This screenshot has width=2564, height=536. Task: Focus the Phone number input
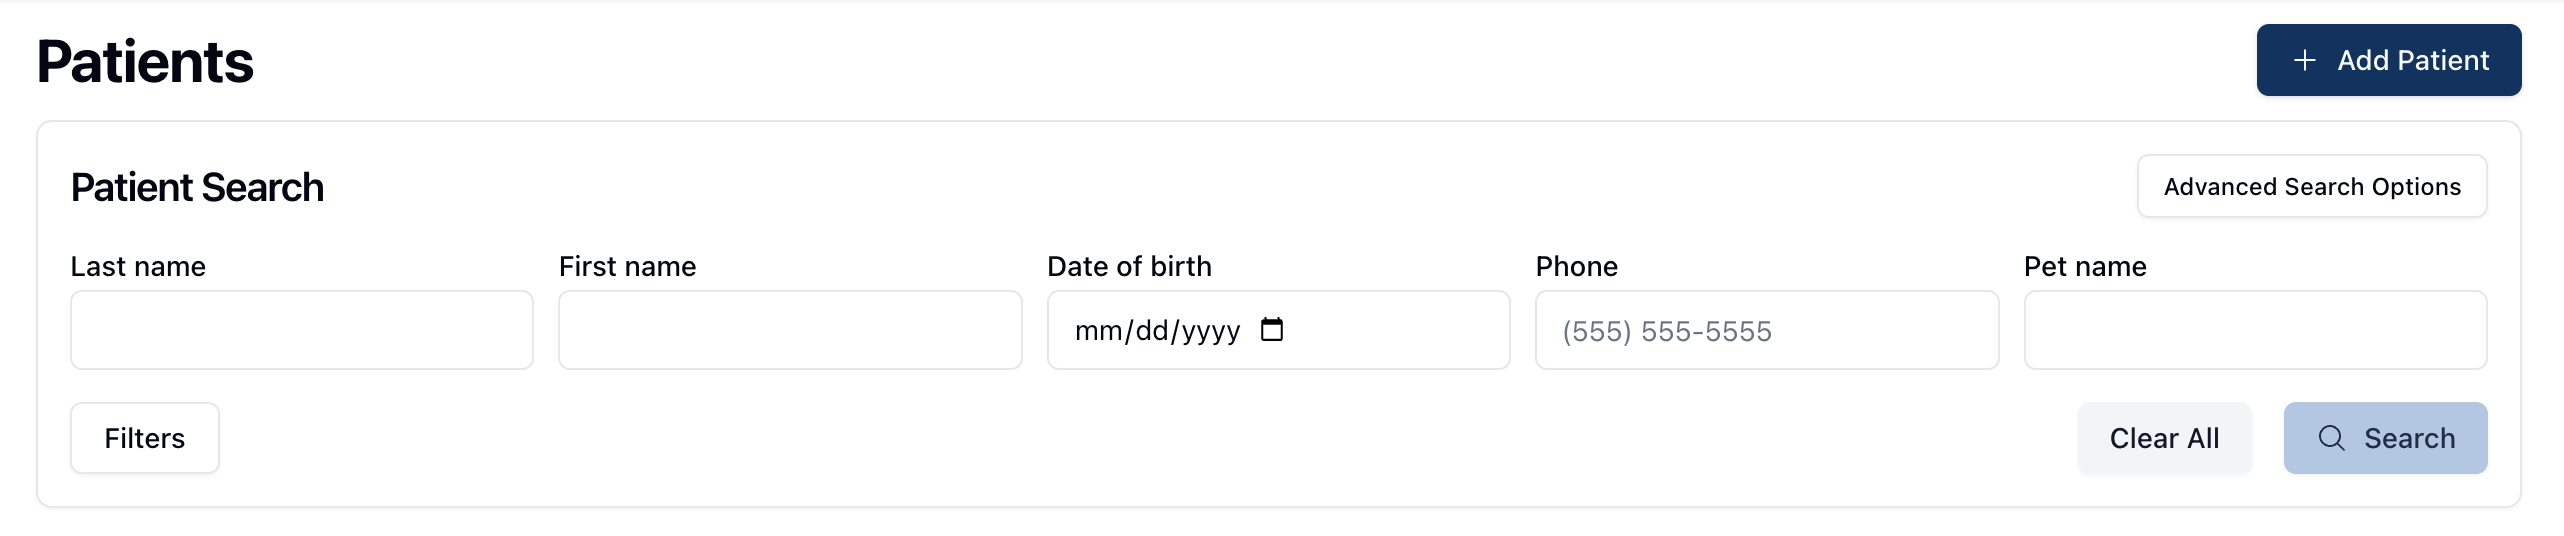pos(1767,330)
